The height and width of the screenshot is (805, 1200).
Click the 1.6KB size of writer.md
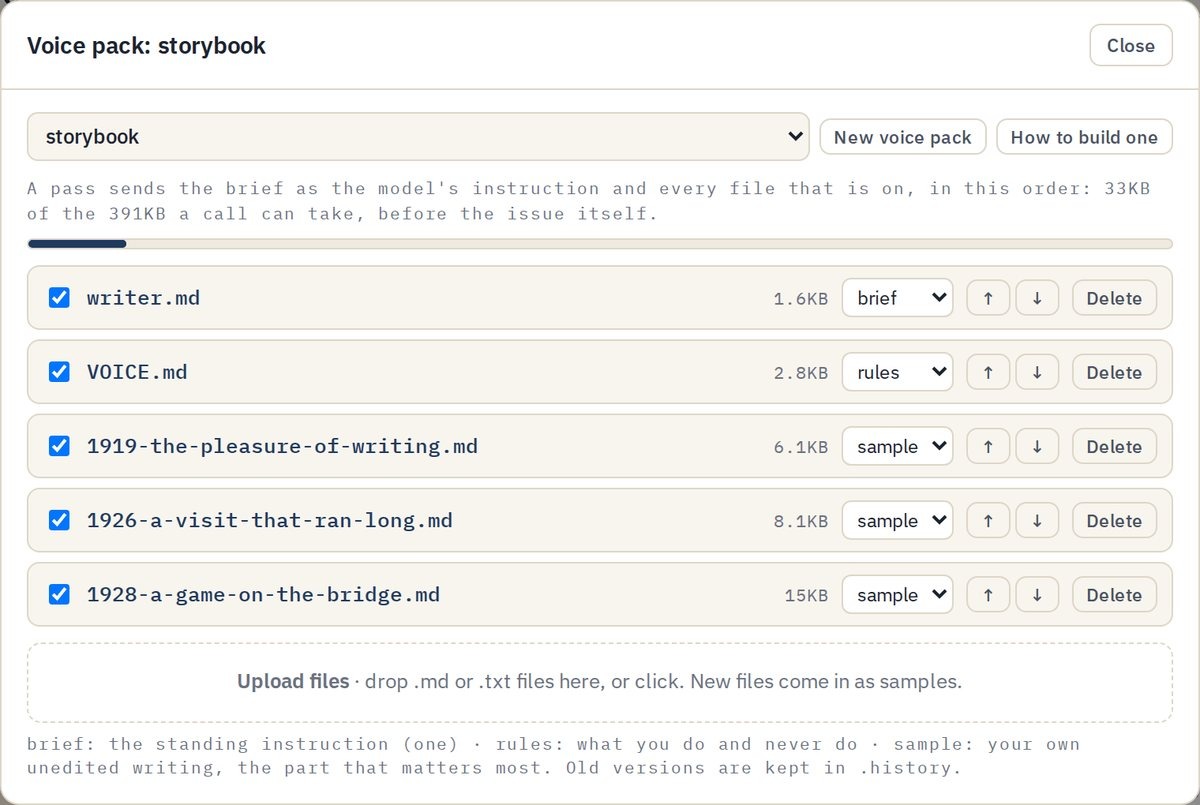pyautogui.click(x=800, y=298)
